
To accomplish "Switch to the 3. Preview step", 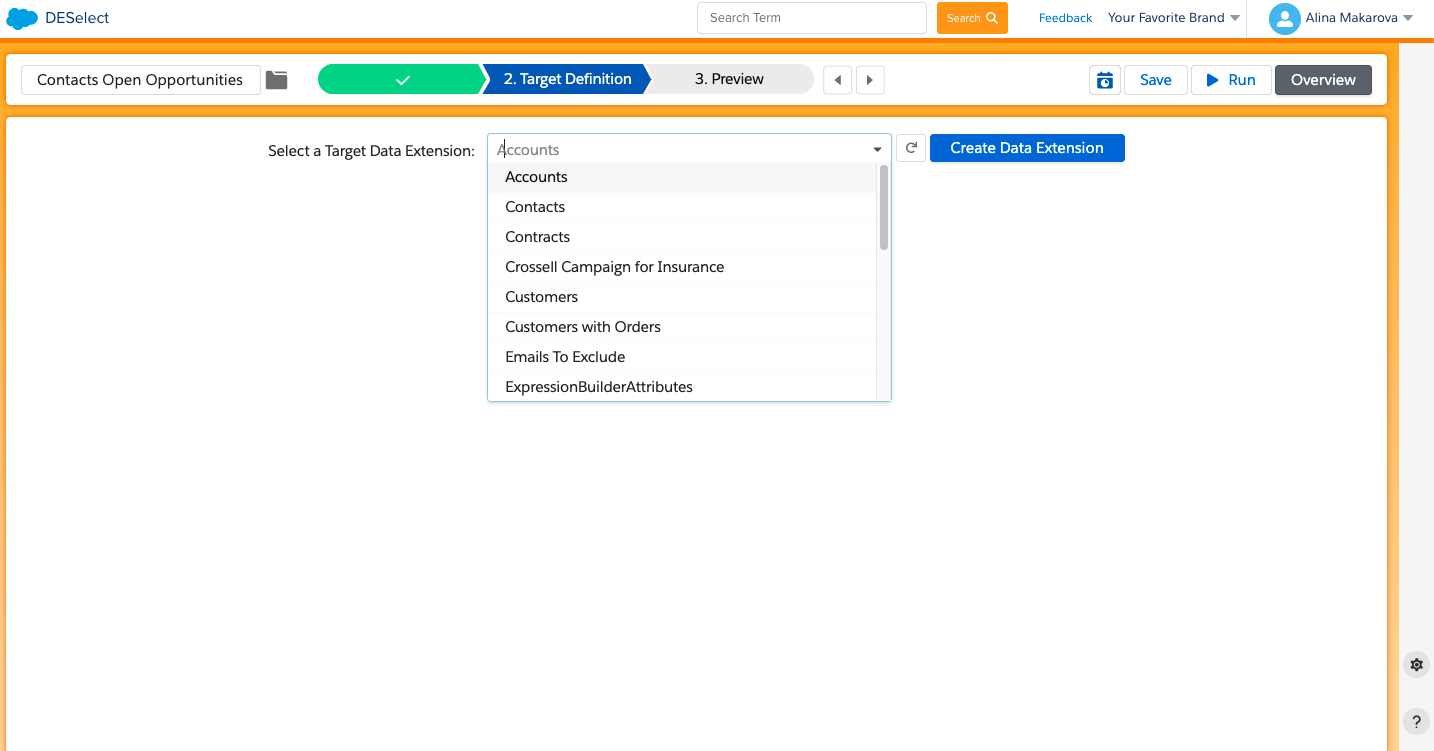I will pyautogui.click(x=729, y=79).
